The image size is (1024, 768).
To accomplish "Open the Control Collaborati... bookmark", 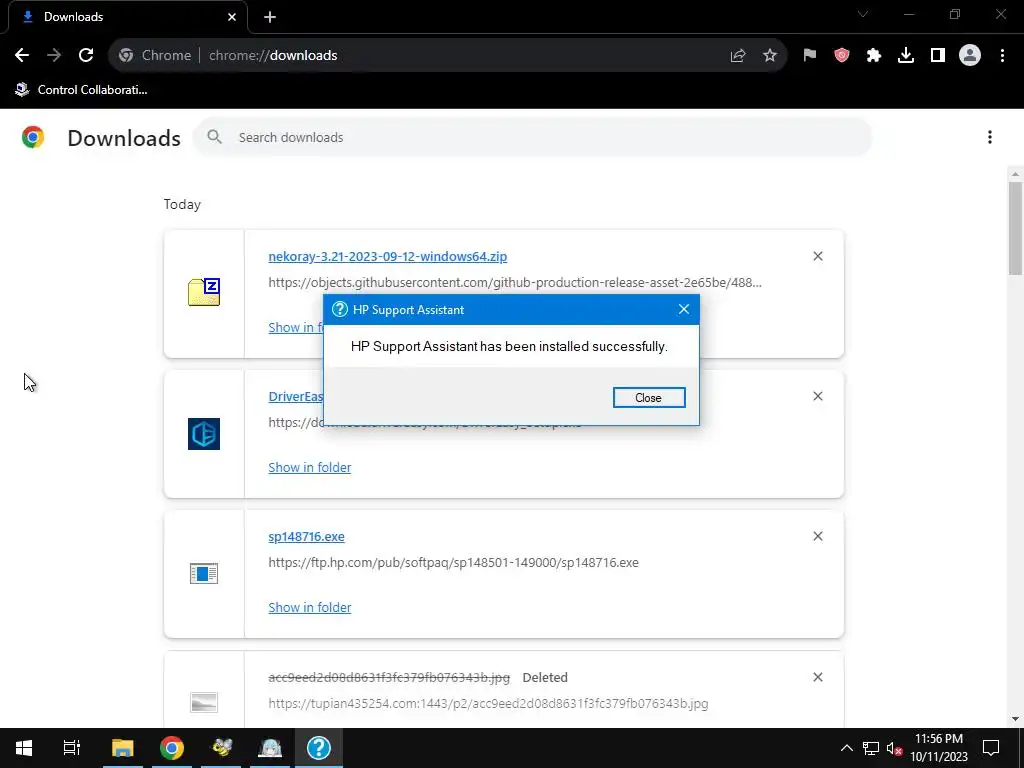I will click(x=81, y=90).
